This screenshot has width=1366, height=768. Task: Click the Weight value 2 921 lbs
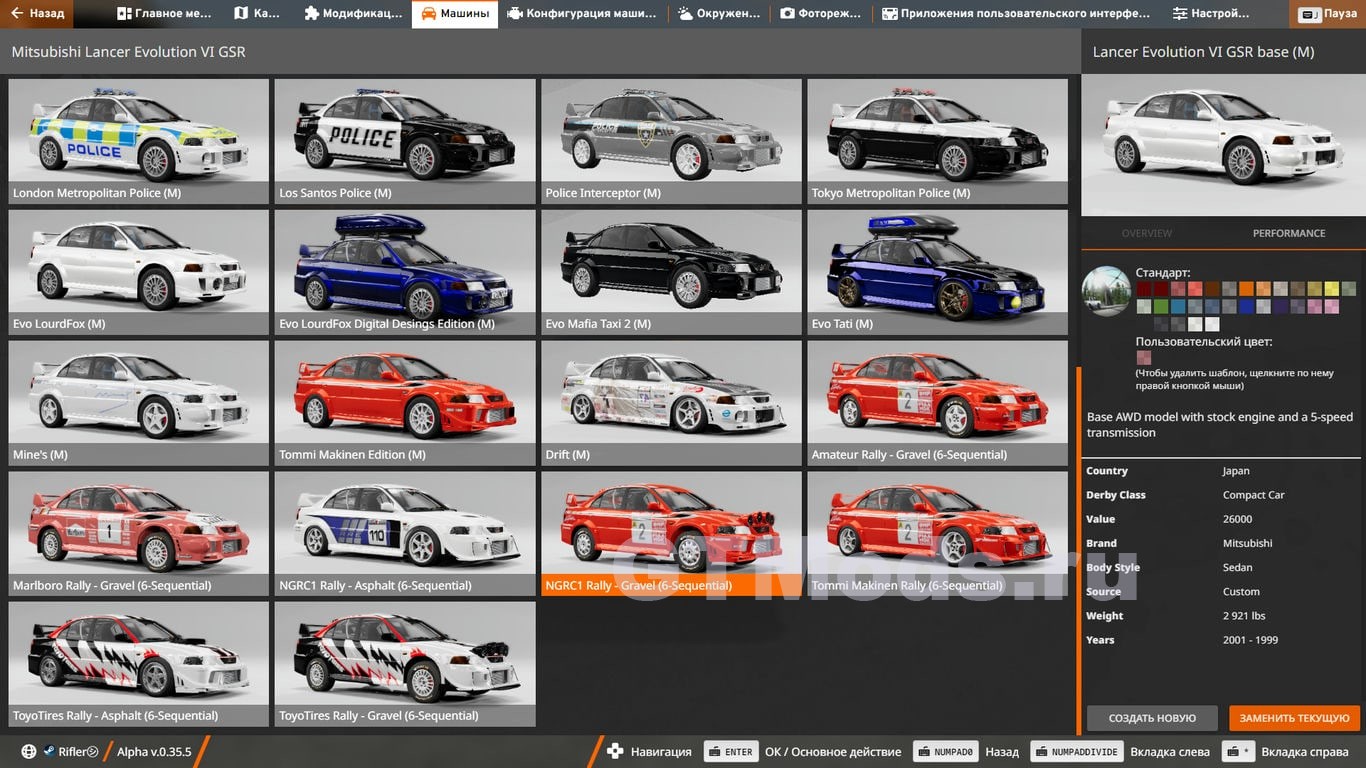click(1244, 616)
